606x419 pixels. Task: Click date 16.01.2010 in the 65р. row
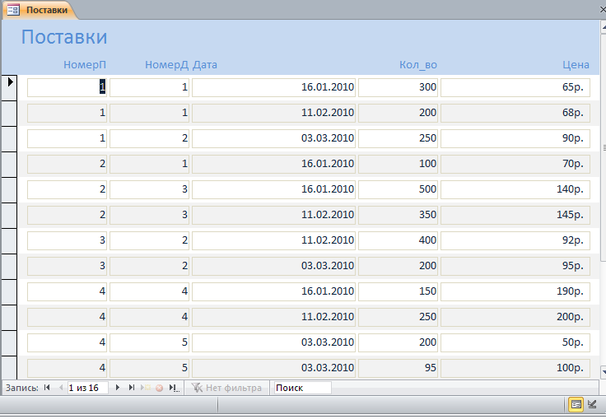coord(274,87)
